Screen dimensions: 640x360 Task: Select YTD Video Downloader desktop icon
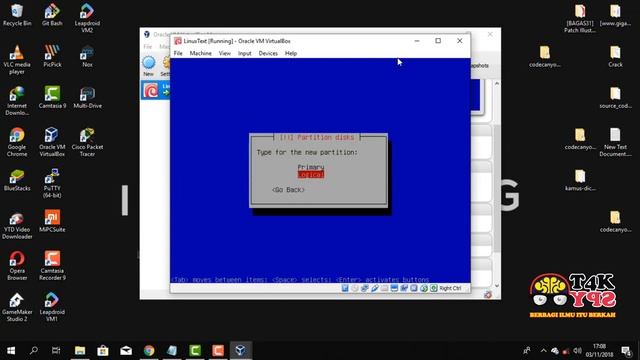click(x=17, y=225)
